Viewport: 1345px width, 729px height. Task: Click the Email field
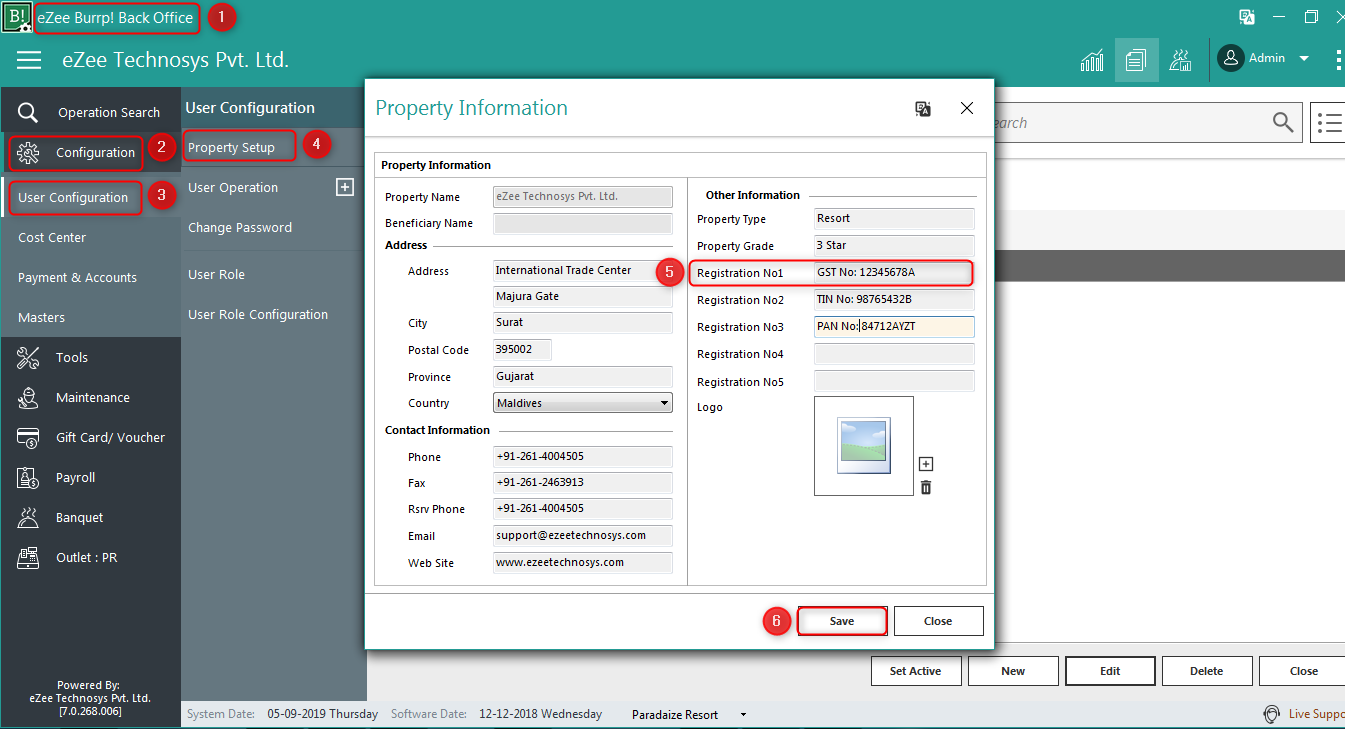582,536
